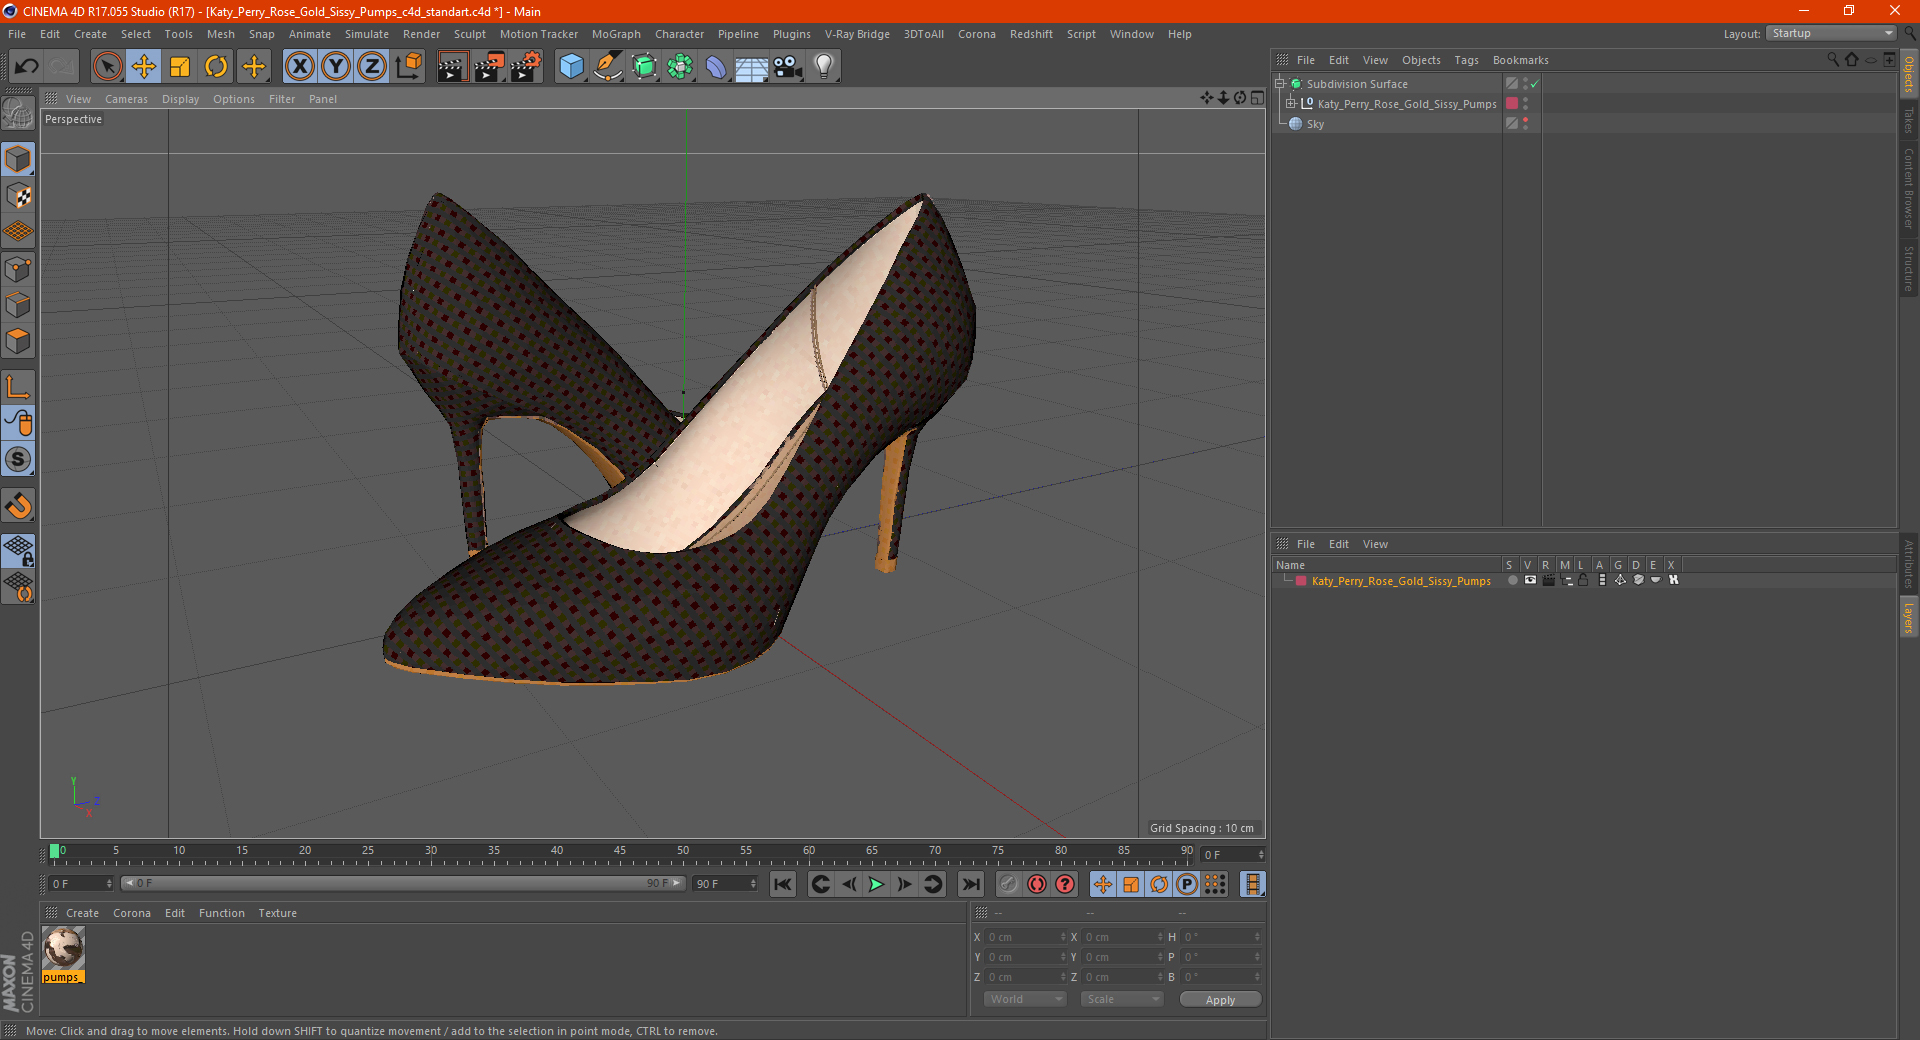The height and width of the screenshot is (1040, 1920).
Task: Toggle X axis lock
Action: click(x=299, y=67)
